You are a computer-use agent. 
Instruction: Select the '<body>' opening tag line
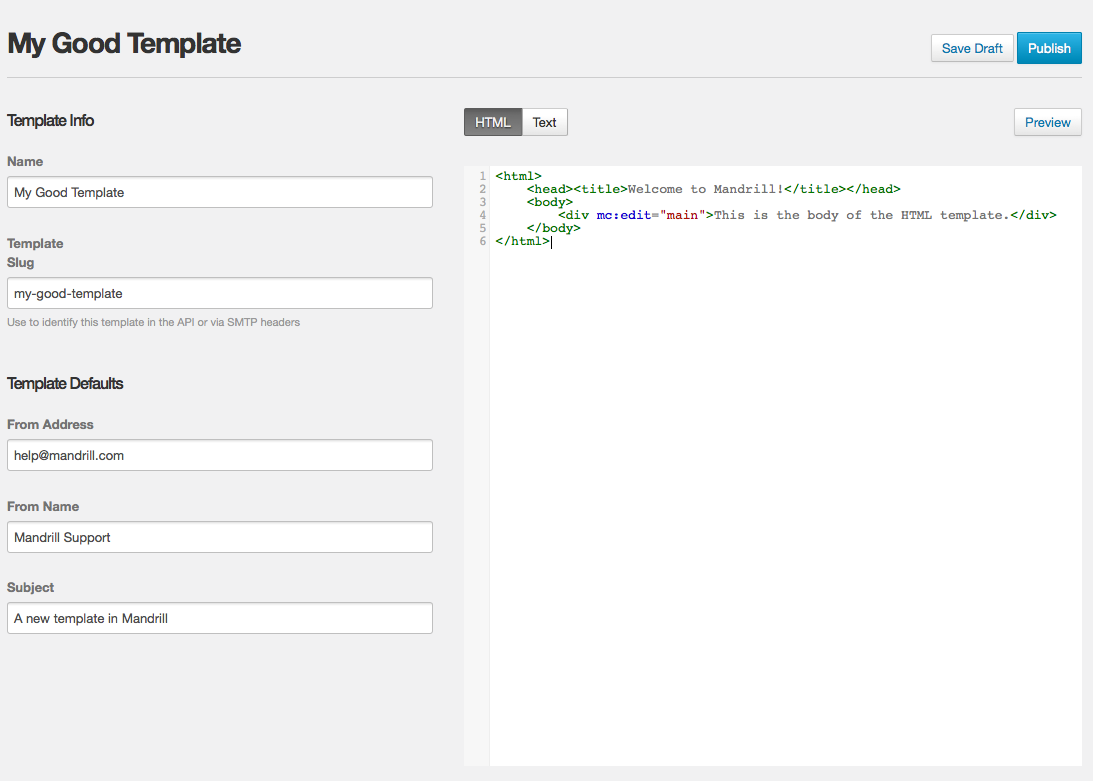click(x=549, y=202)
